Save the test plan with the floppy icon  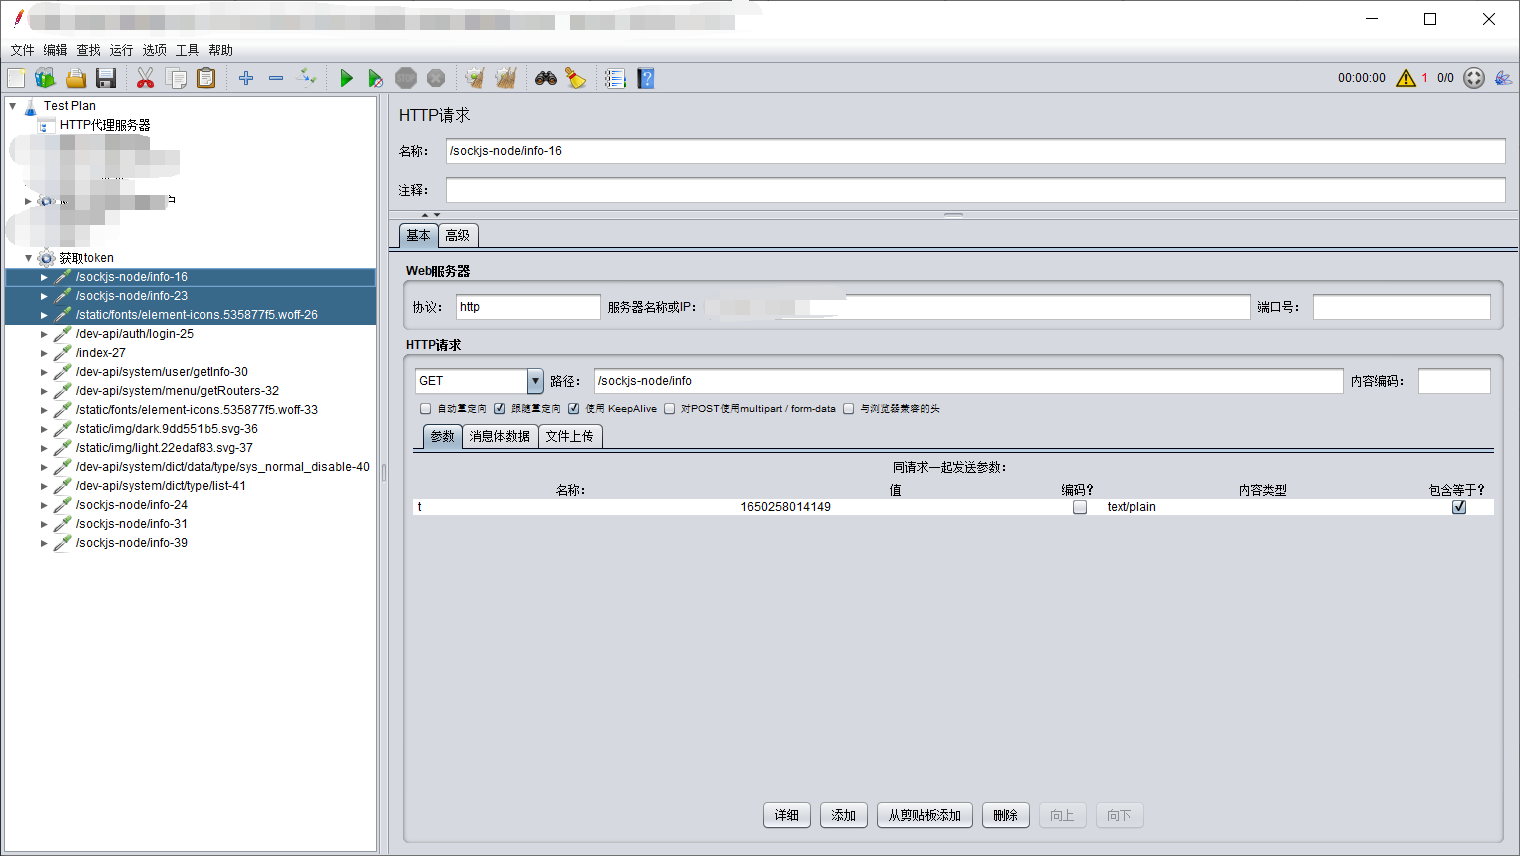coord(106,78)
